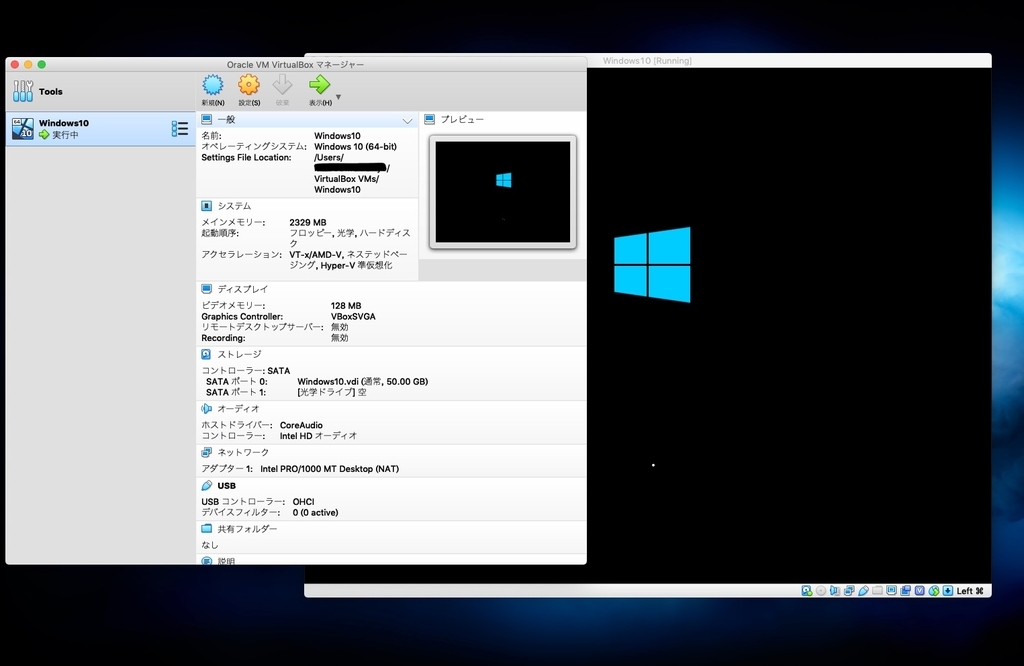Click the mouse integration indicator in VM status bar
Image resolution: width=1024 pixels, height=666 pixels.
point(934,591)
